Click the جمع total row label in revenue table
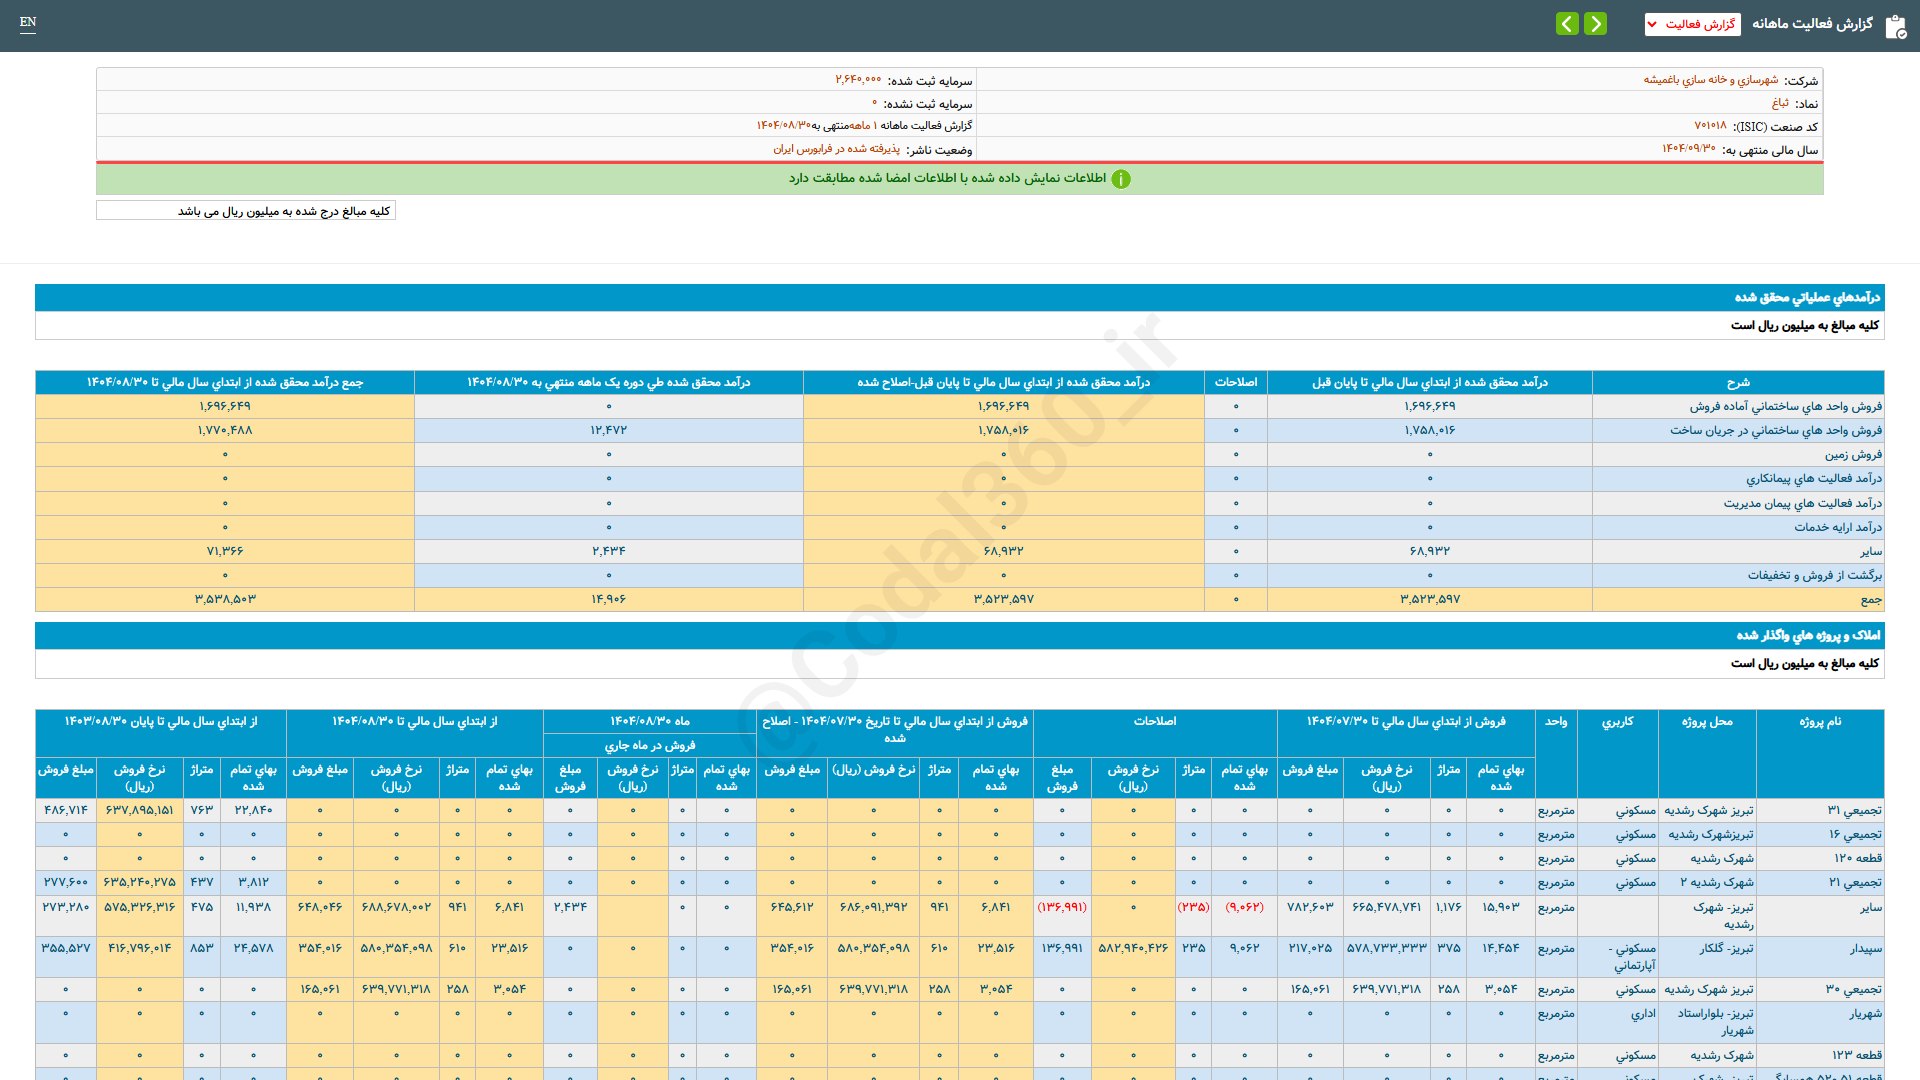Viewport: 1920px width, 1080px height. pos(1871,599)
